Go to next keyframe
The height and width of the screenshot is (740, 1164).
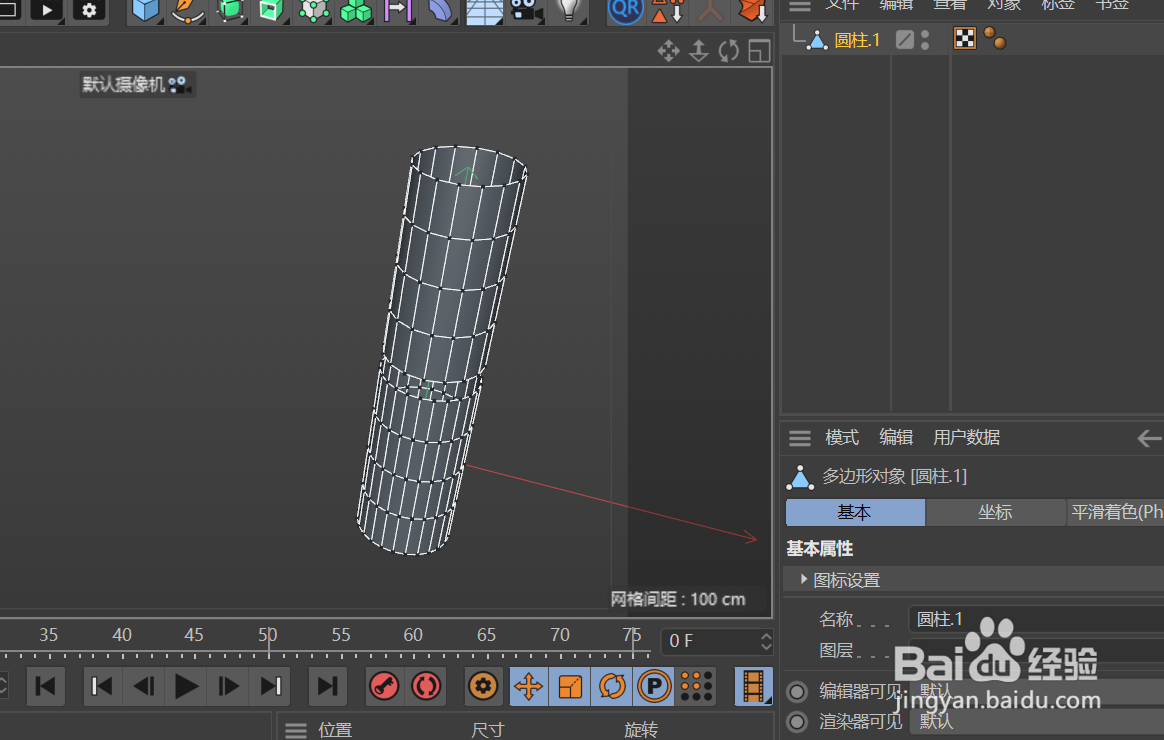click(x=271, y=687)
